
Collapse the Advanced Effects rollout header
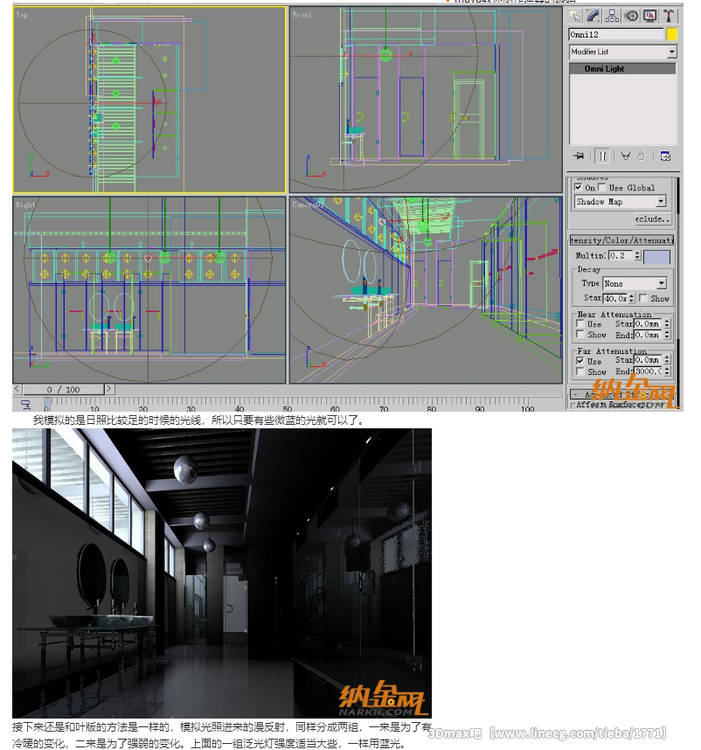622,394
